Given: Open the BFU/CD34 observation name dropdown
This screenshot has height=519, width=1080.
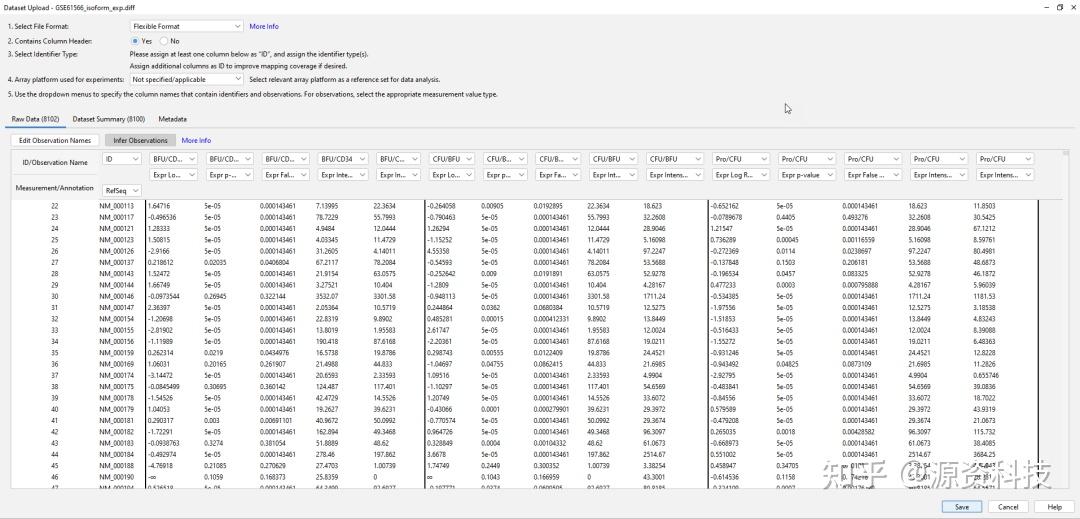Looking at the screenshot, I should pos(344,159).
